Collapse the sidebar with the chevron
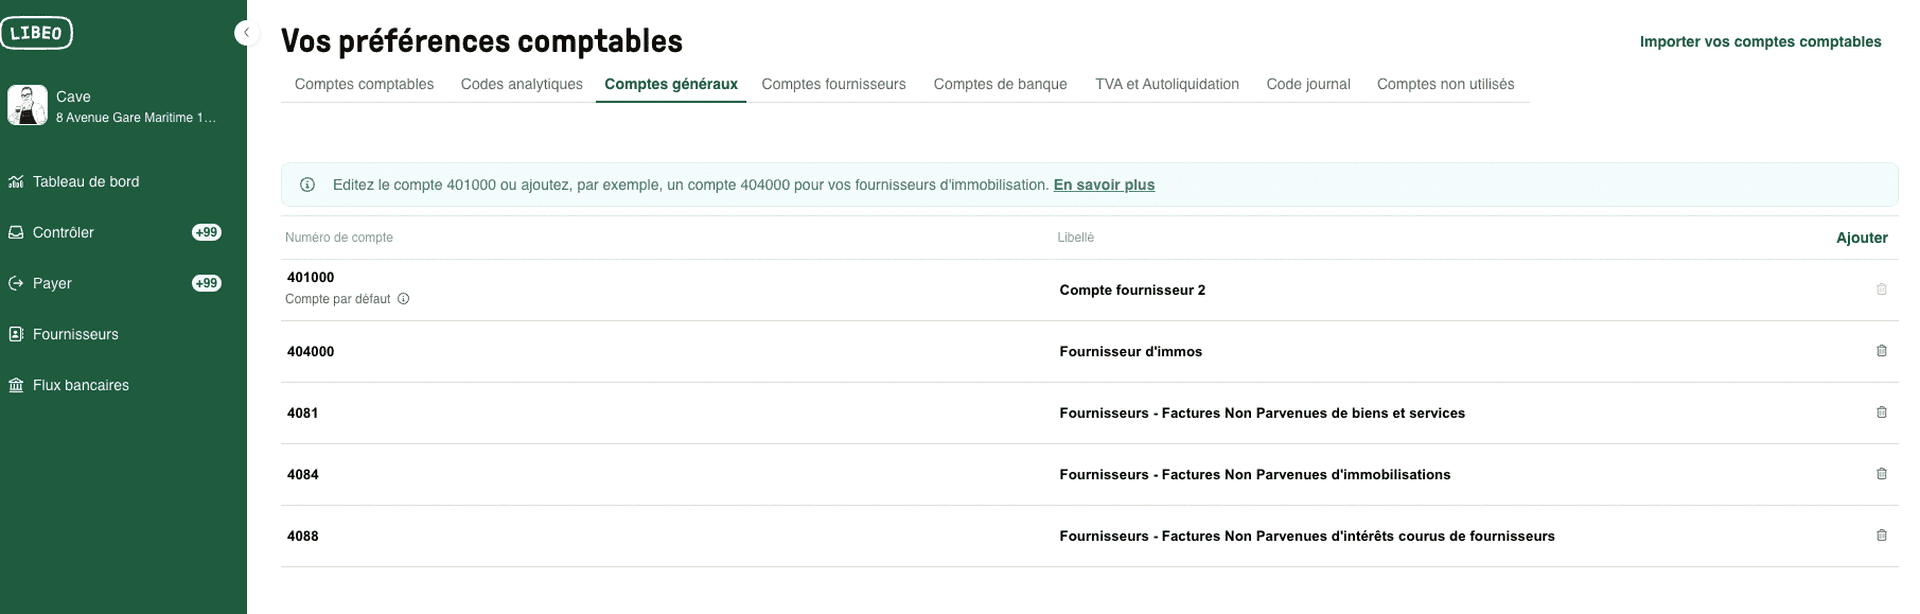1920x614 pixels. point(246,32)
